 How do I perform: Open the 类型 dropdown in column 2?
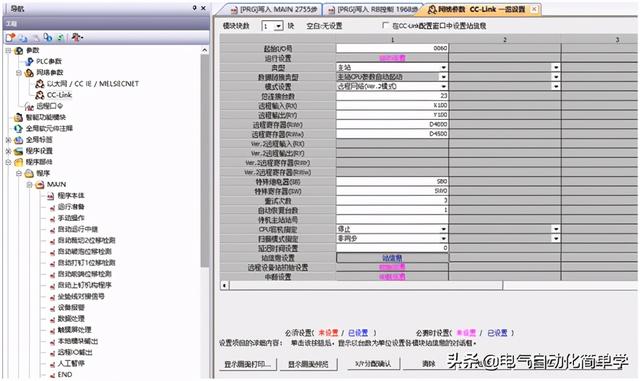pos(556,67)
